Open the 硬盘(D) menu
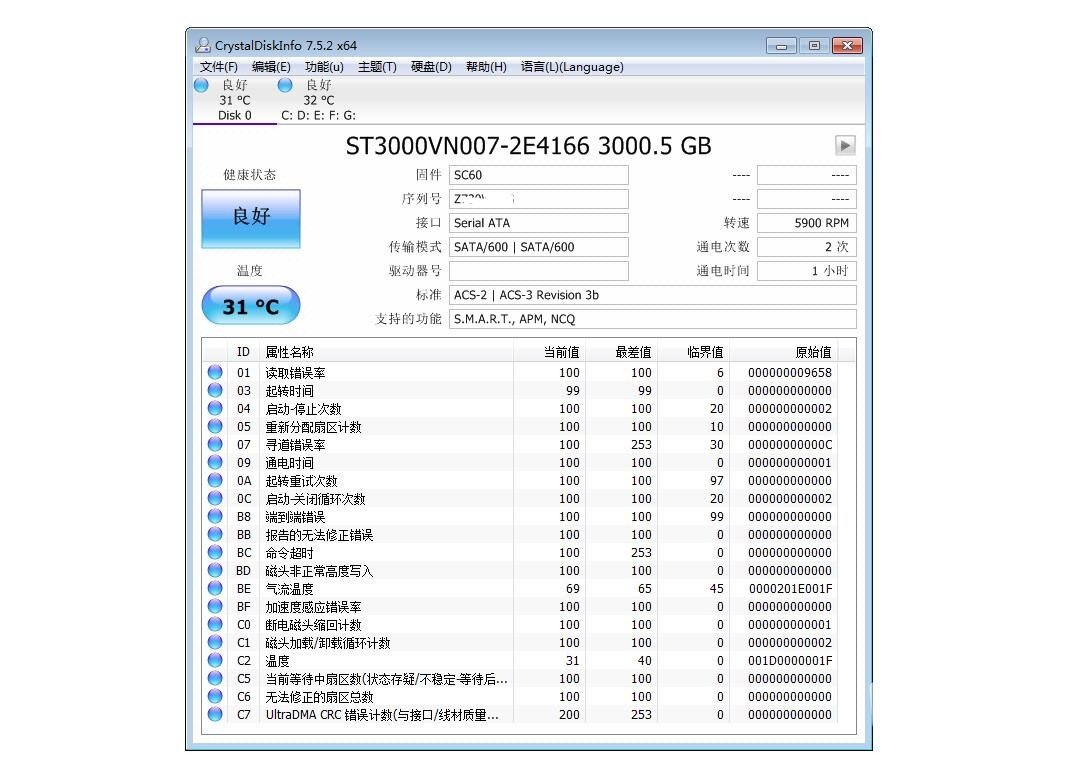 pos(431,67)
